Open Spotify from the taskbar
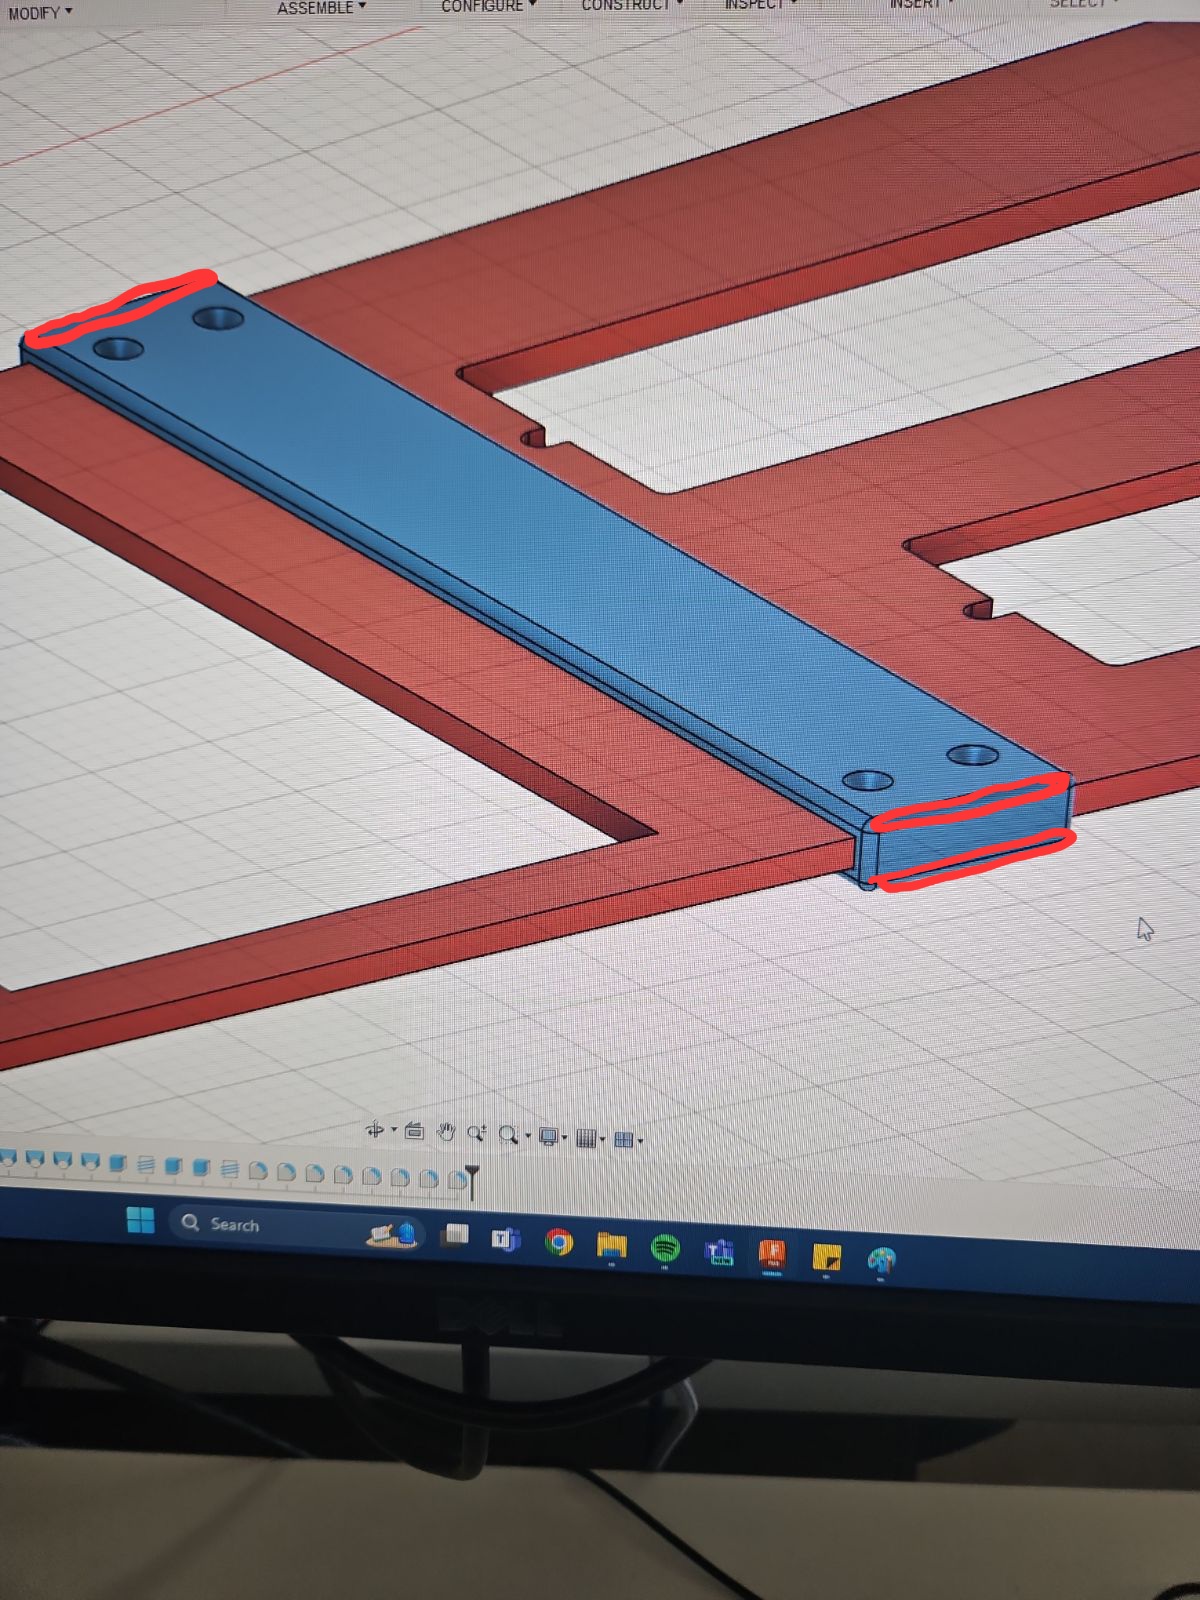Screen dimensions: 1200x1600 [665, 1247]
